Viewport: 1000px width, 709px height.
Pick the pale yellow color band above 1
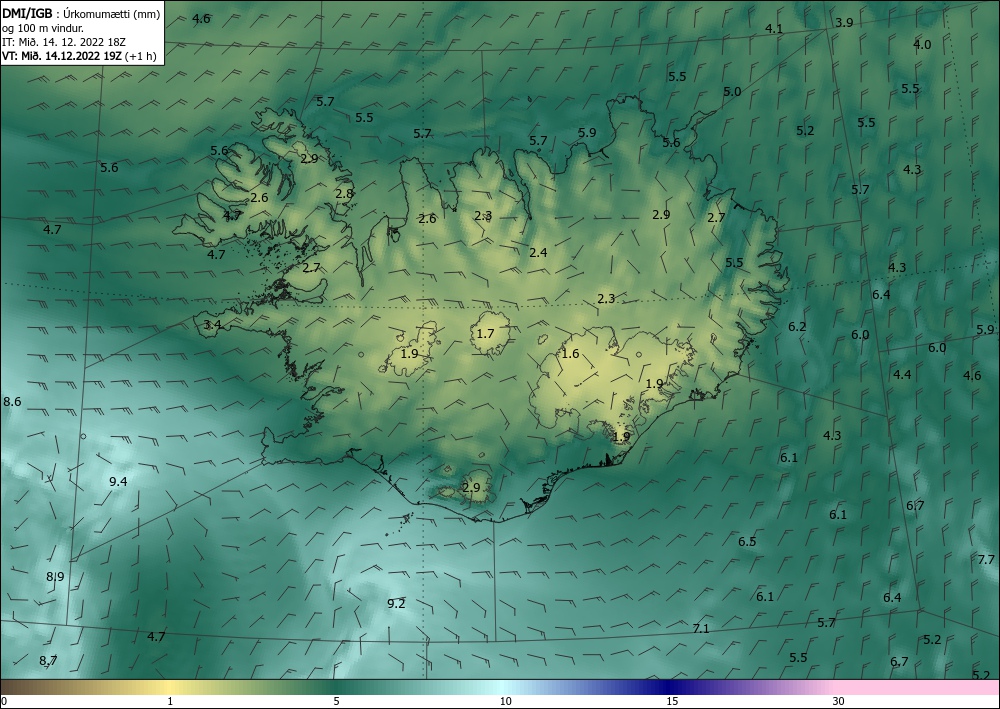[x=170, y=687]
